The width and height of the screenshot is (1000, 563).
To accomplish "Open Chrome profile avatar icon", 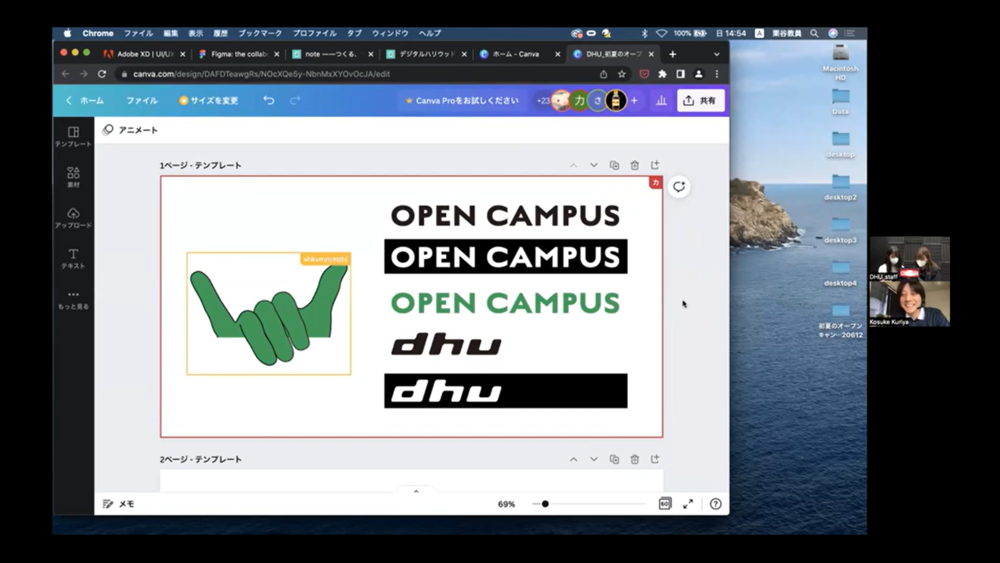I will point(699,74).
